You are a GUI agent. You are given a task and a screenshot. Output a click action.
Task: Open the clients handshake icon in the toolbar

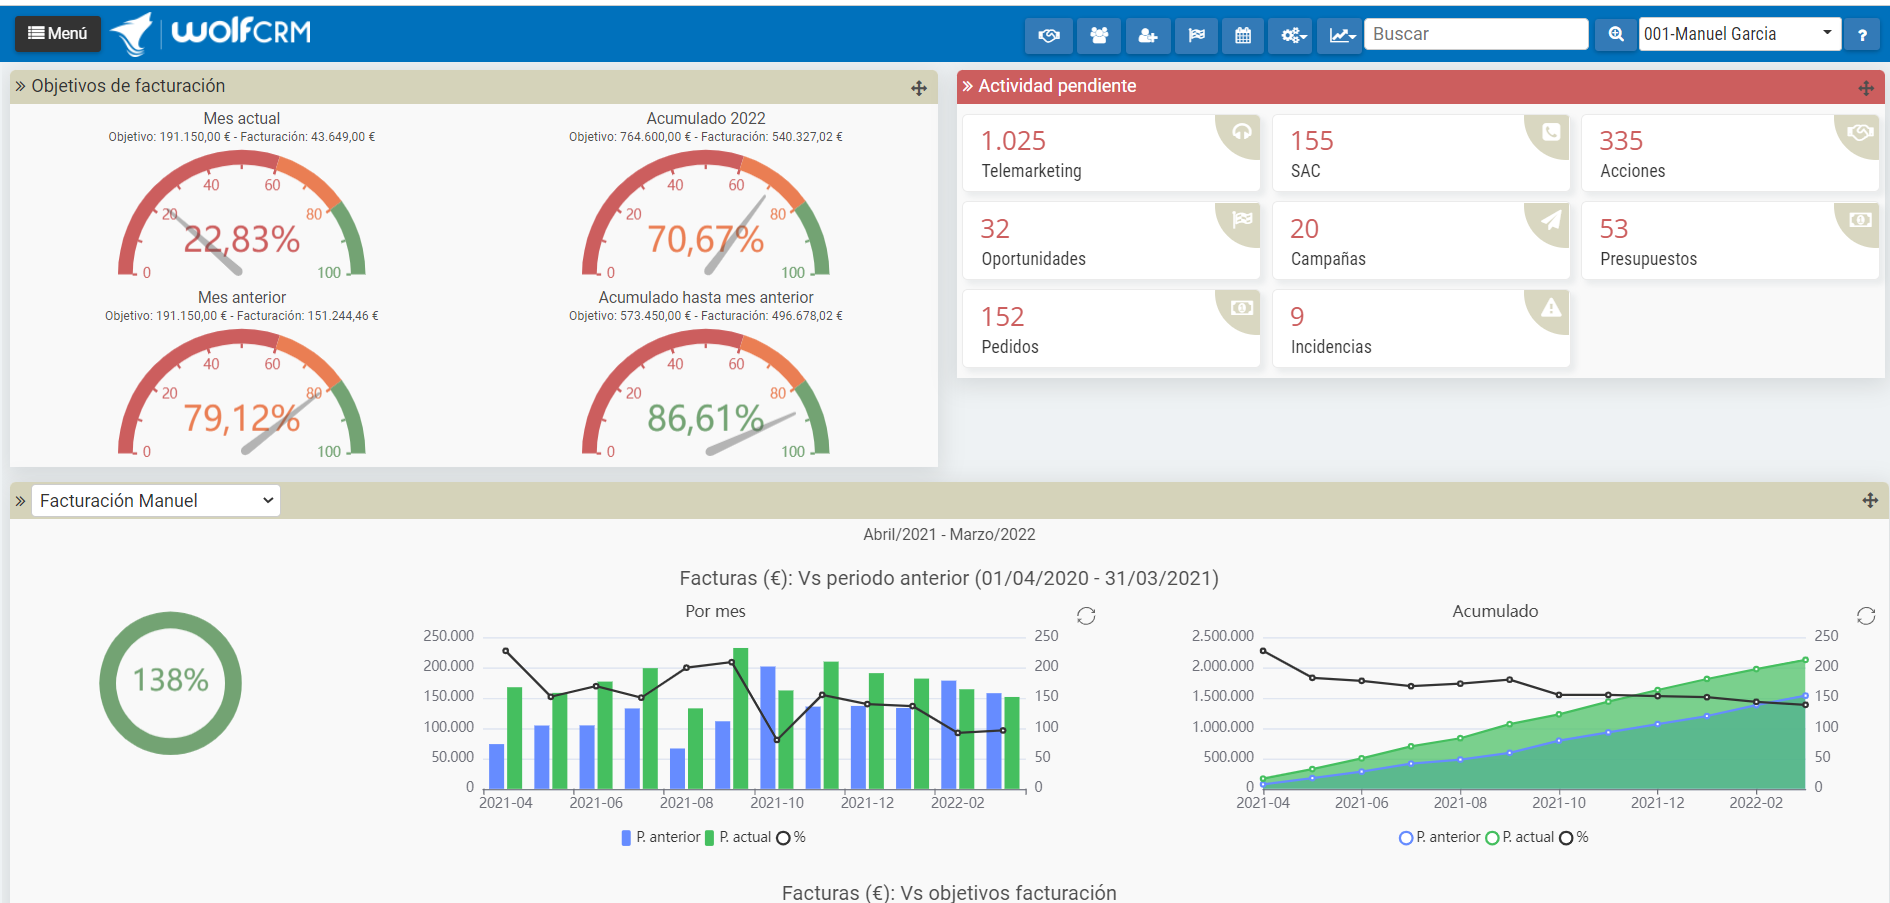(1048, 34)
